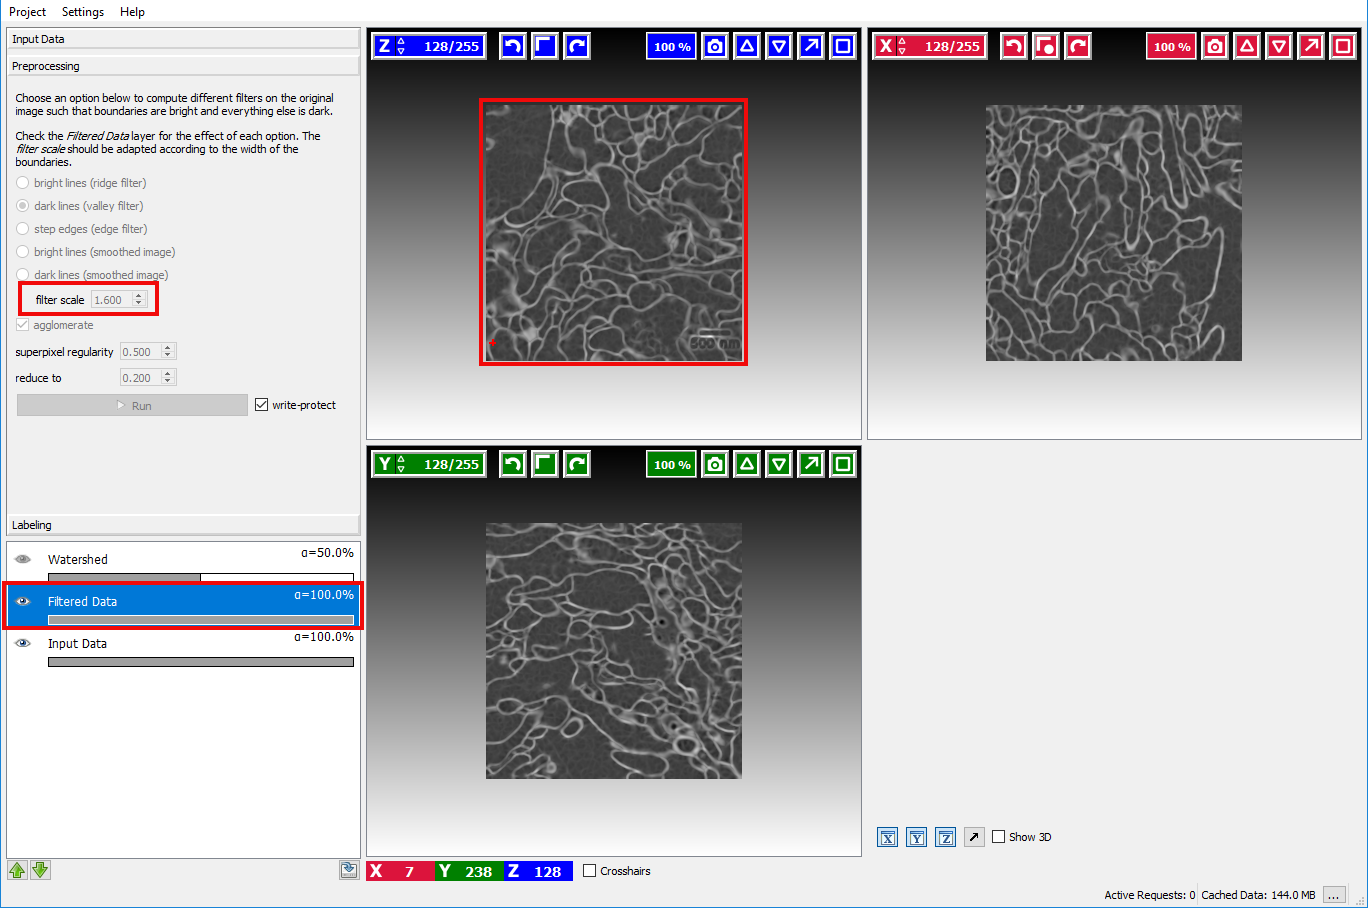This screenshot has height=908, width=1368.
Task: Uncheck the write-protect checkbox
Action: point(262,405)
